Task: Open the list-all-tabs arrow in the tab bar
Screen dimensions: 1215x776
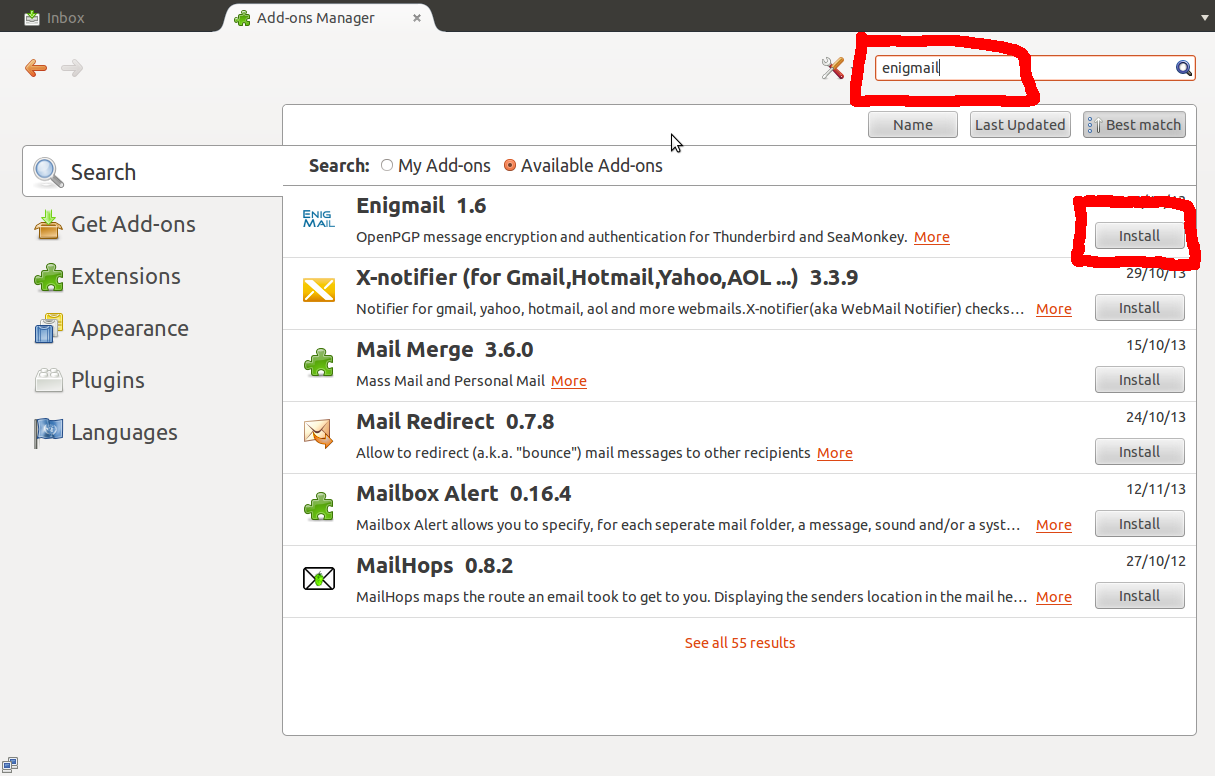Action: 1205,18
